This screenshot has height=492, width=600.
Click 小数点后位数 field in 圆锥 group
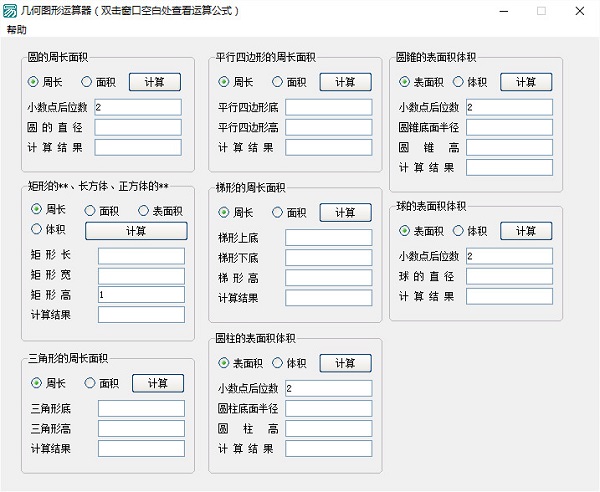tap(509, 107)
